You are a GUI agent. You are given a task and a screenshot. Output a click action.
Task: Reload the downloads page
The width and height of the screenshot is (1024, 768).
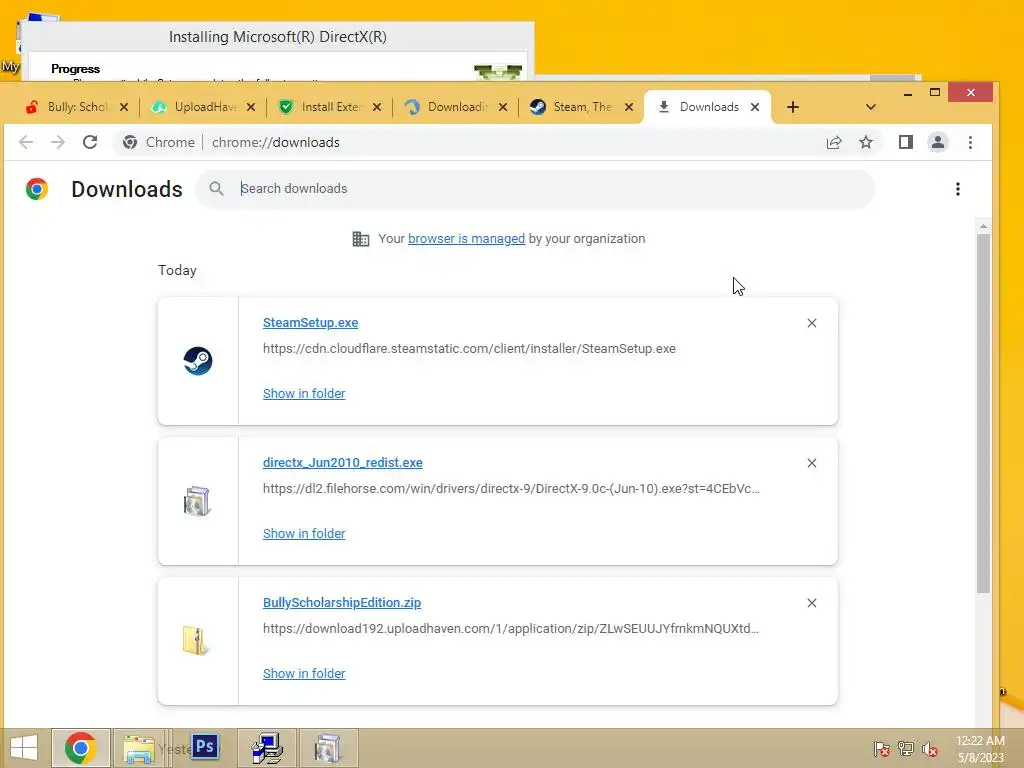90,142
